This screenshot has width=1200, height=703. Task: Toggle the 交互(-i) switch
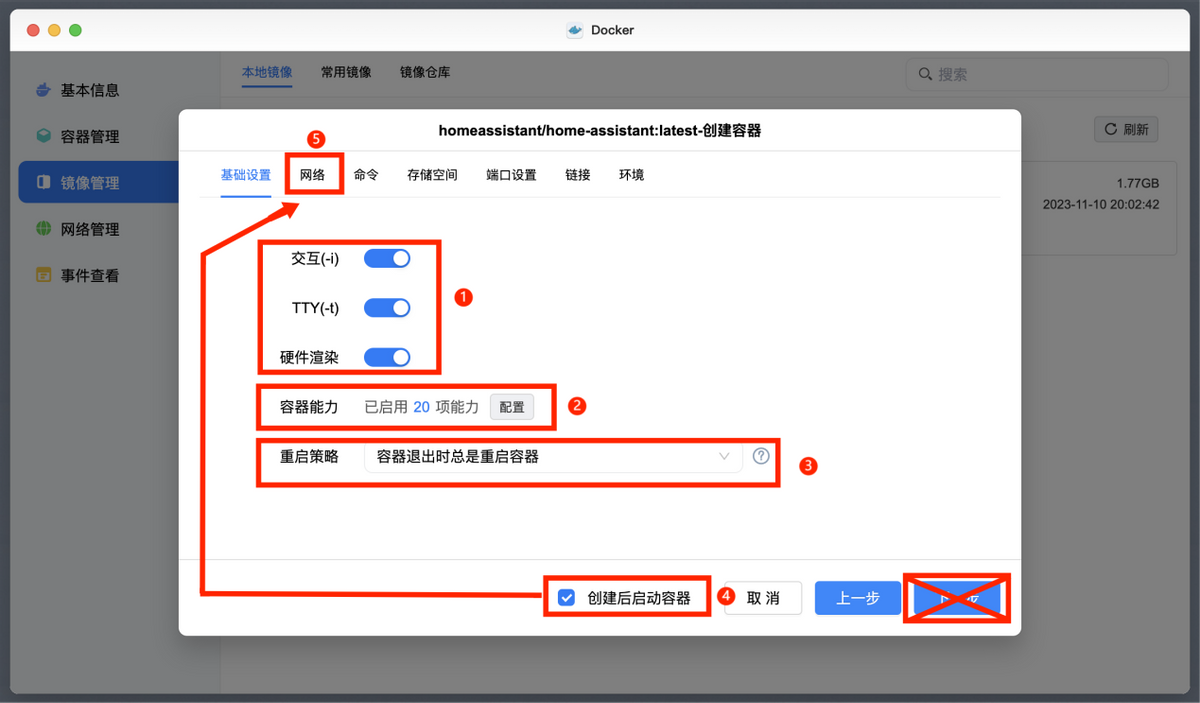click(x=387, y=259)
